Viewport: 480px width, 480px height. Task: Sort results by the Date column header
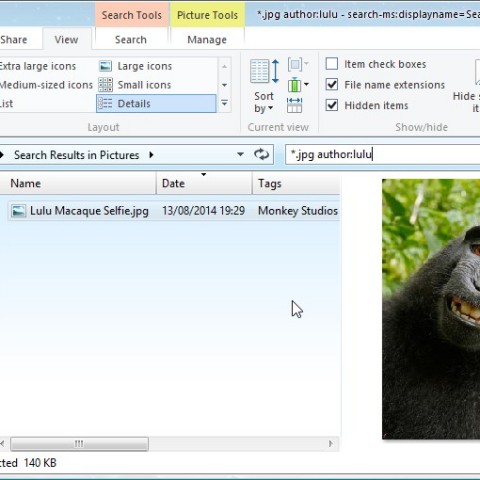click(x=204, y=183)
